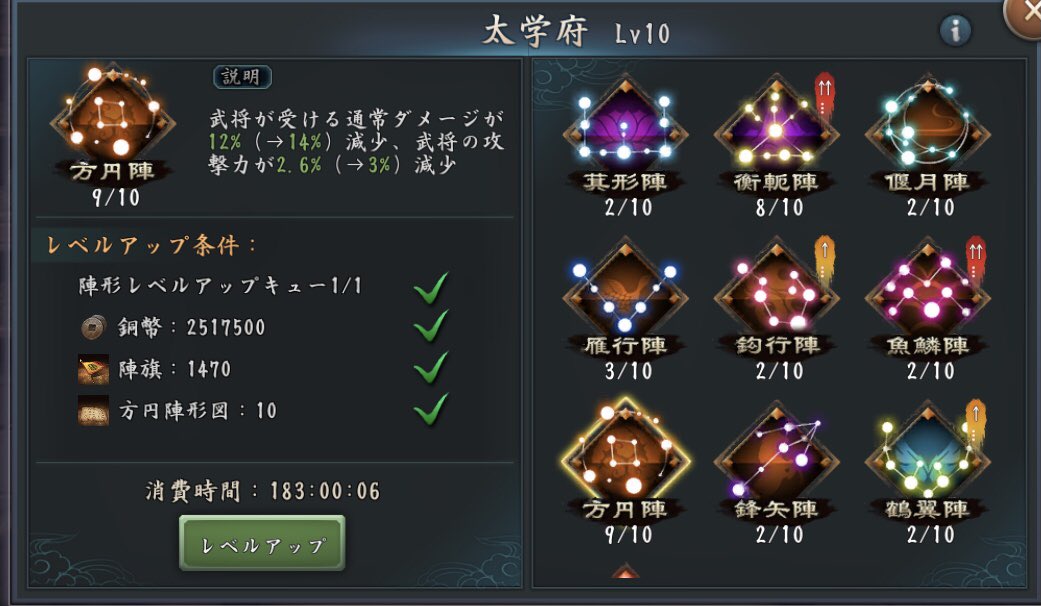Viewport: 1041px width, 606px height.
Task: Select the 鈎行陣 formation icon
Action: click(776, 296)
